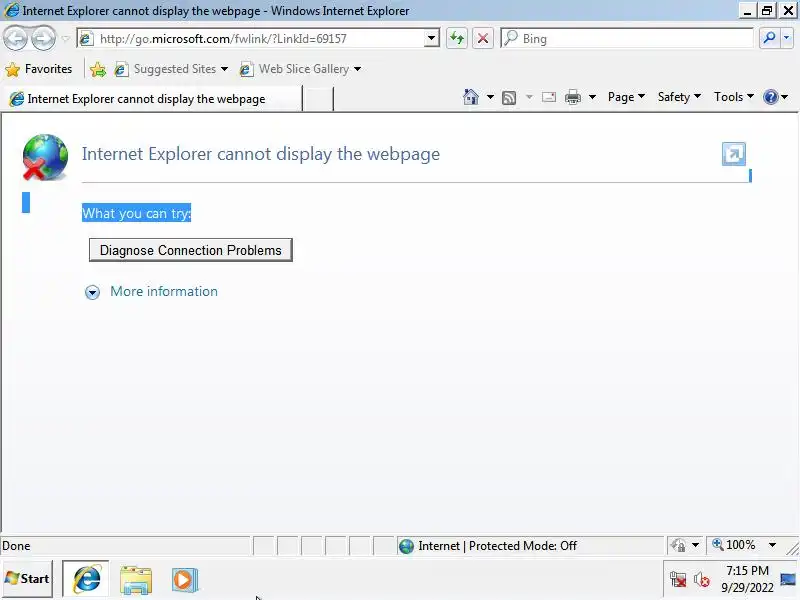Expand the address bar autocomplete dropdown
This screenshot has height=600, width=800.
[432, 38]
